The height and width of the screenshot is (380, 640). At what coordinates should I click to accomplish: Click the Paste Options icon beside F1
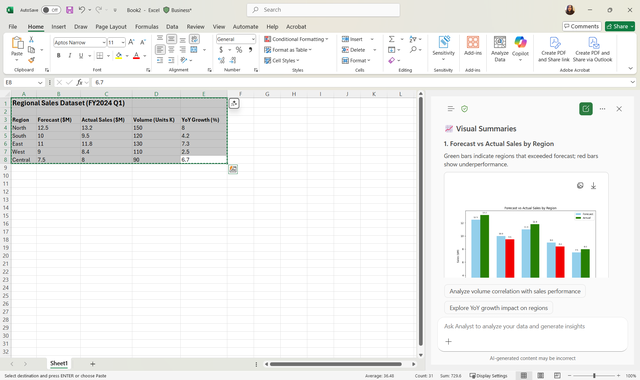pos(234,103)
